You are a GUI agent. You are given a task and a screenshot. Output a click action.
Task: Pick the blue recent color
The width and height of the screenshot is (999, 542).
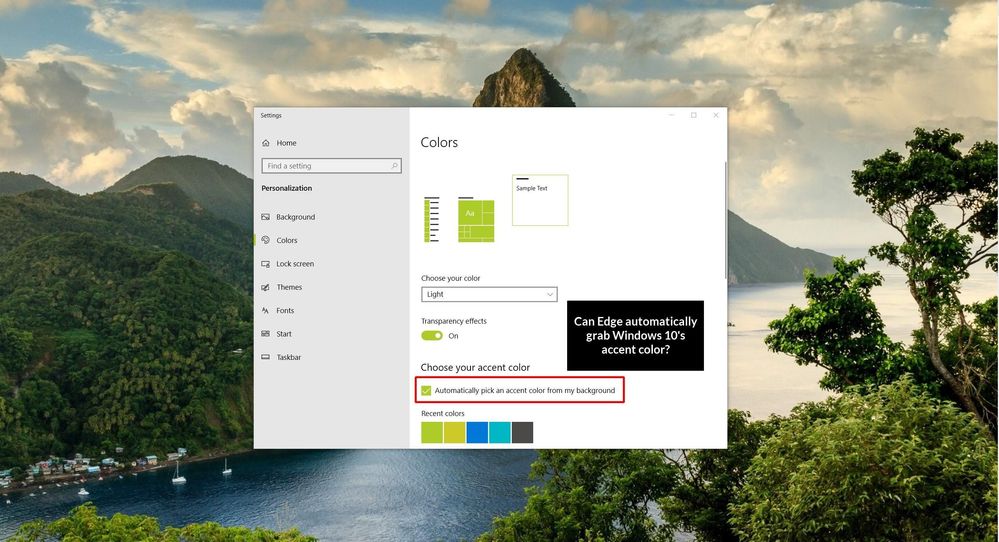tap(477, 432)
